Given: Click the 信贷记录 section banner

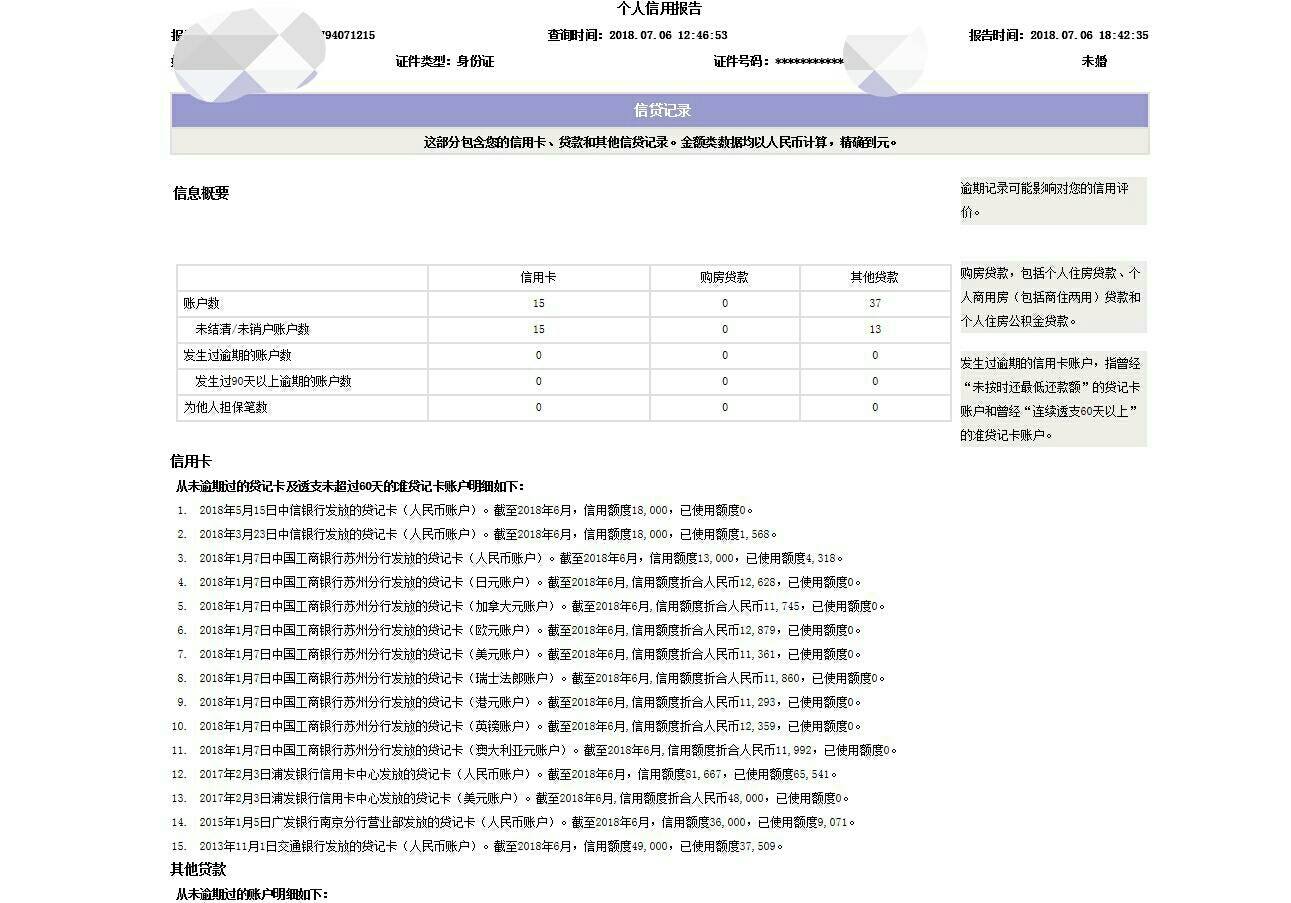Looking at the screenshot, I should (660, 111).
